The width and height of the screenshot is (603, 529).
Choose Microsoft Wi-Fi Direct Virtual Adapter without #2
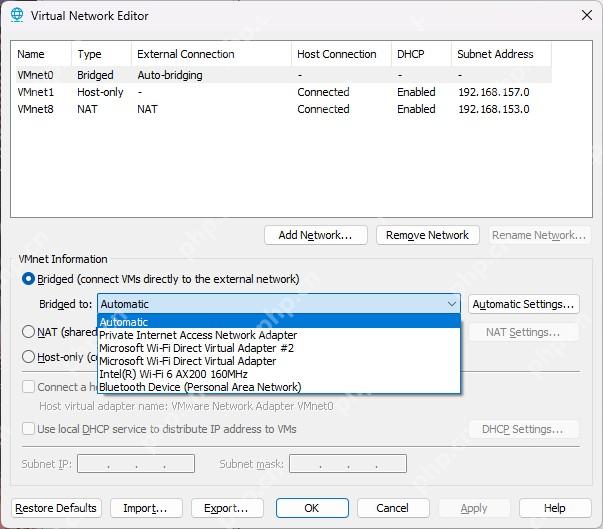click(x=279, y=361)
